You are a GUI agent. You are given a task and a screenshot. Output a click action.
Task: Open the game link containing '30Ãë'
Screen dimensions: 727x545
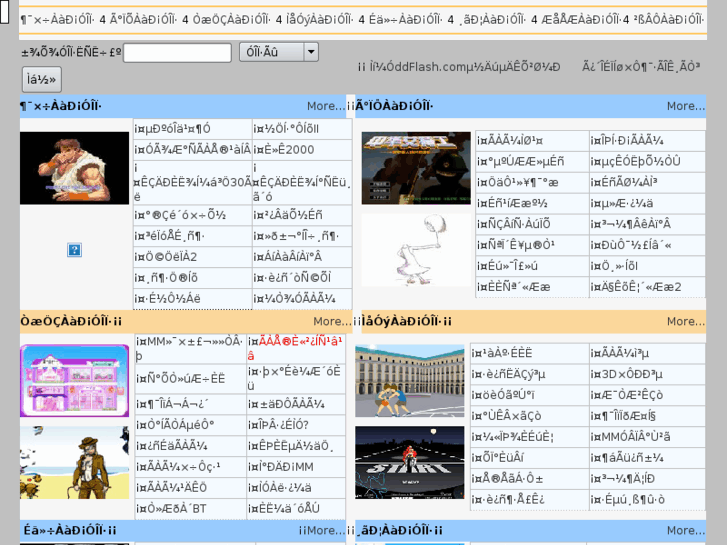click(x=192, y=182)
